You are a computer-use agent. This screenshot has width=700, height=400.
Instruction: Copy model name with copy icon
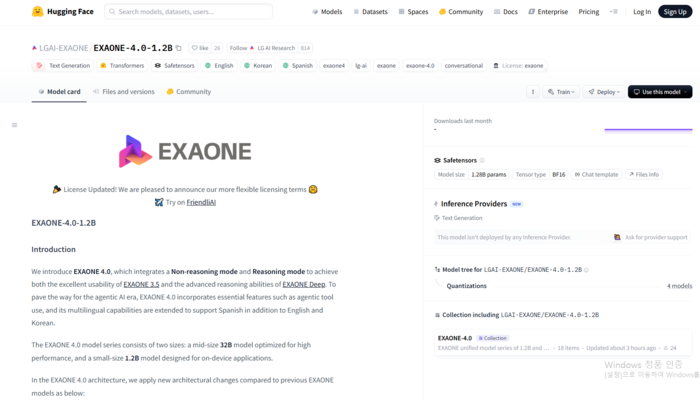[x=179, y=48]
